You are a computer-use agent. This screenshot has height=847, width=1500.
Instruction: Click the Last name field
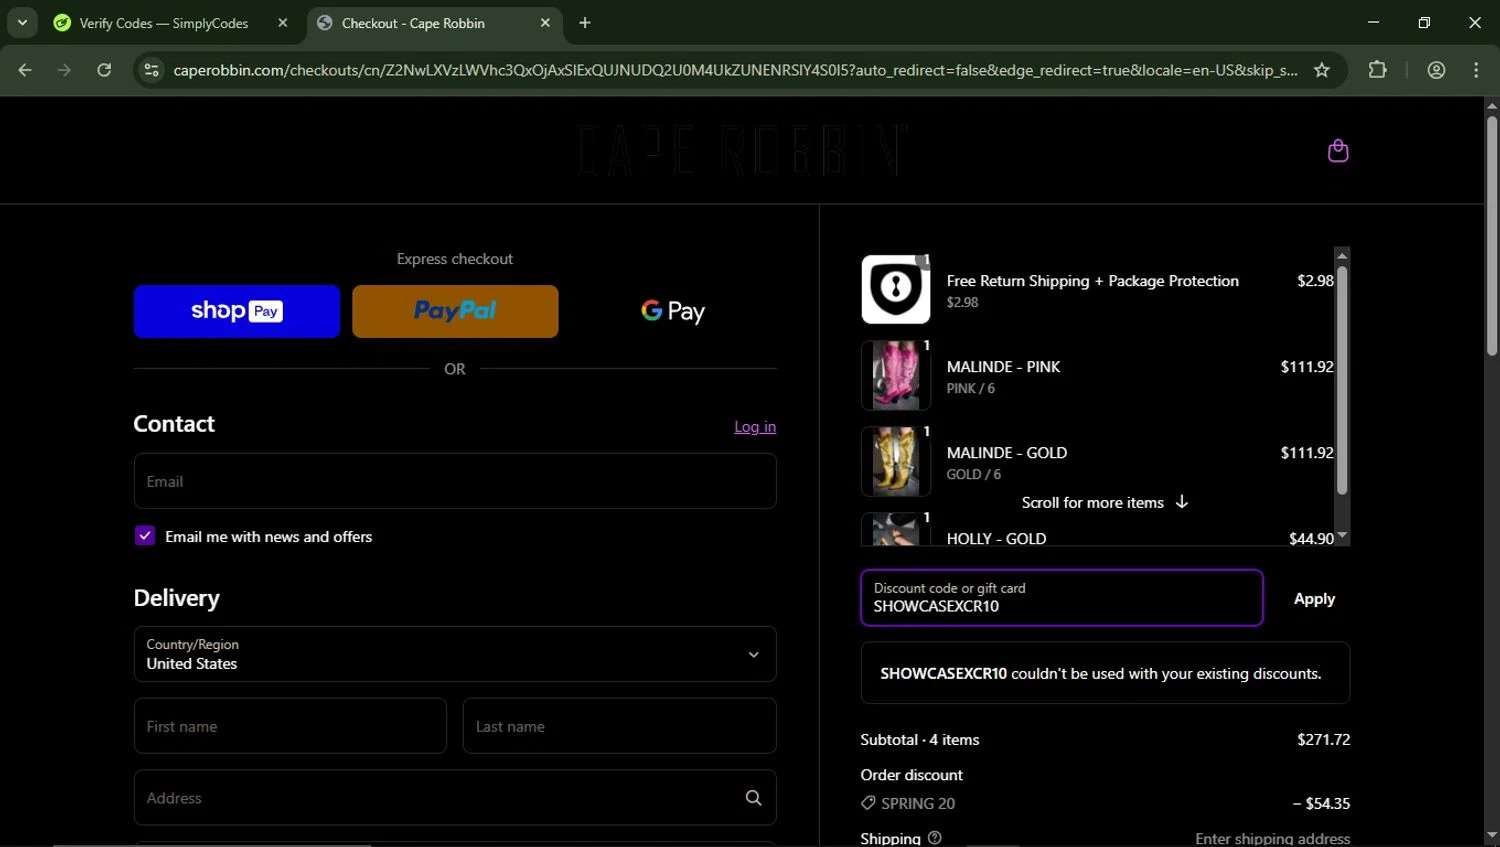coord(619,726)
